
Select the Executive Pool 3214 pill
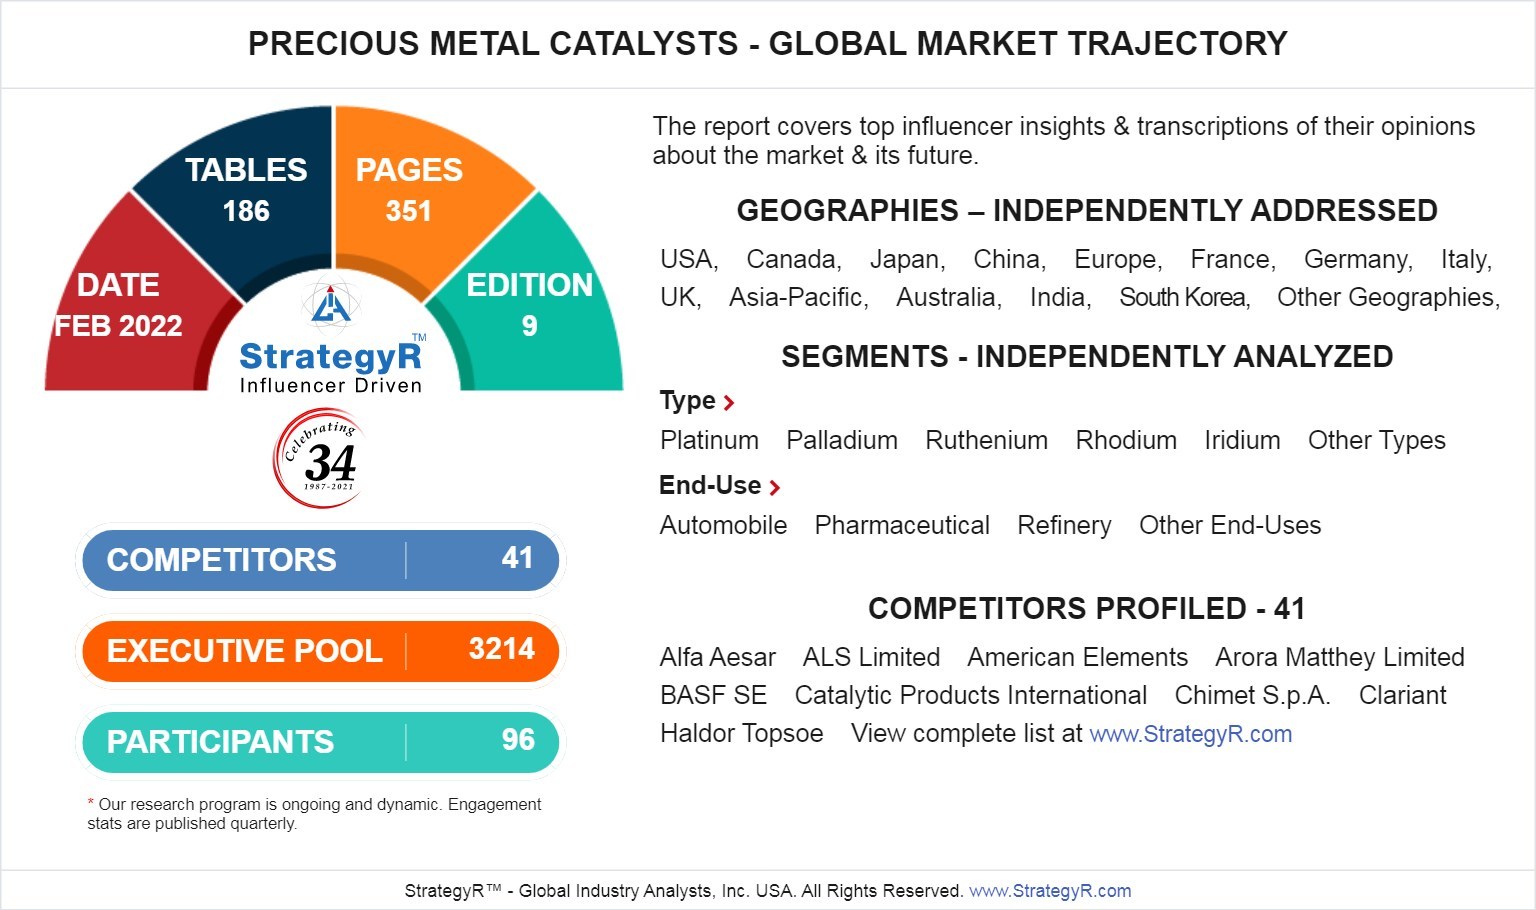click(x=320, y=651)
